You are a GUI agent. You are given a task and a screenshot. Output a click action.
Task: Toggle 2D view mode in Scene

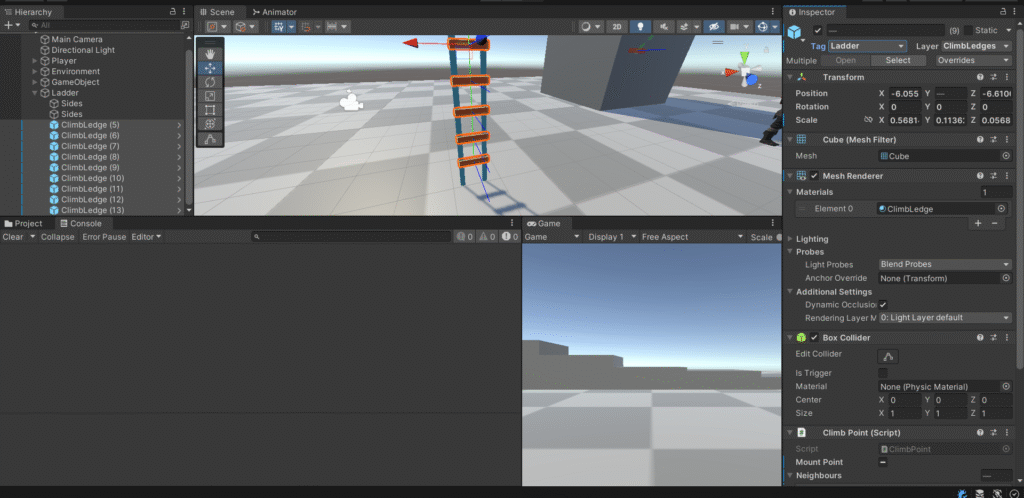click(617, 27)
